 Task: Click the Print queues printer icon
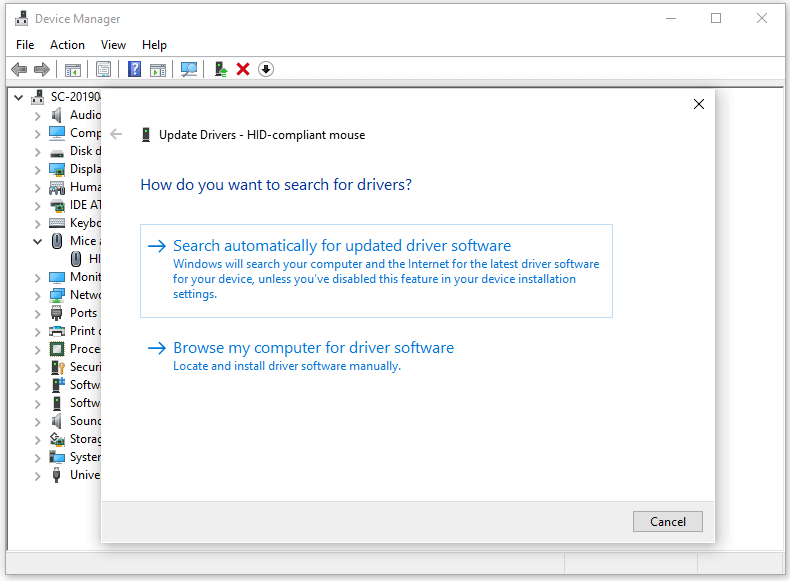57,331
